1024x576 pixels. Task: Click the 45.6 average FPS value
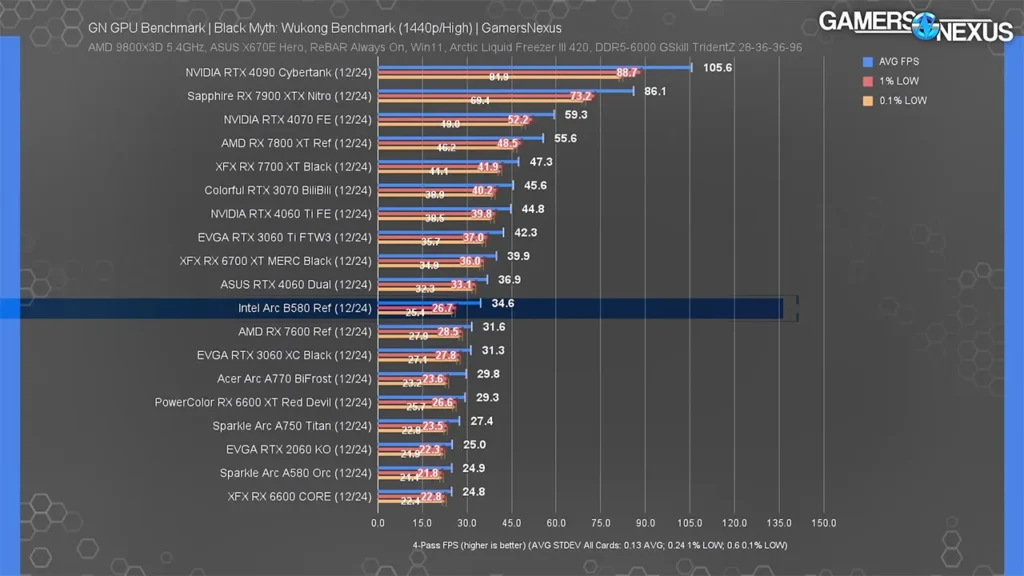[536, 185]
